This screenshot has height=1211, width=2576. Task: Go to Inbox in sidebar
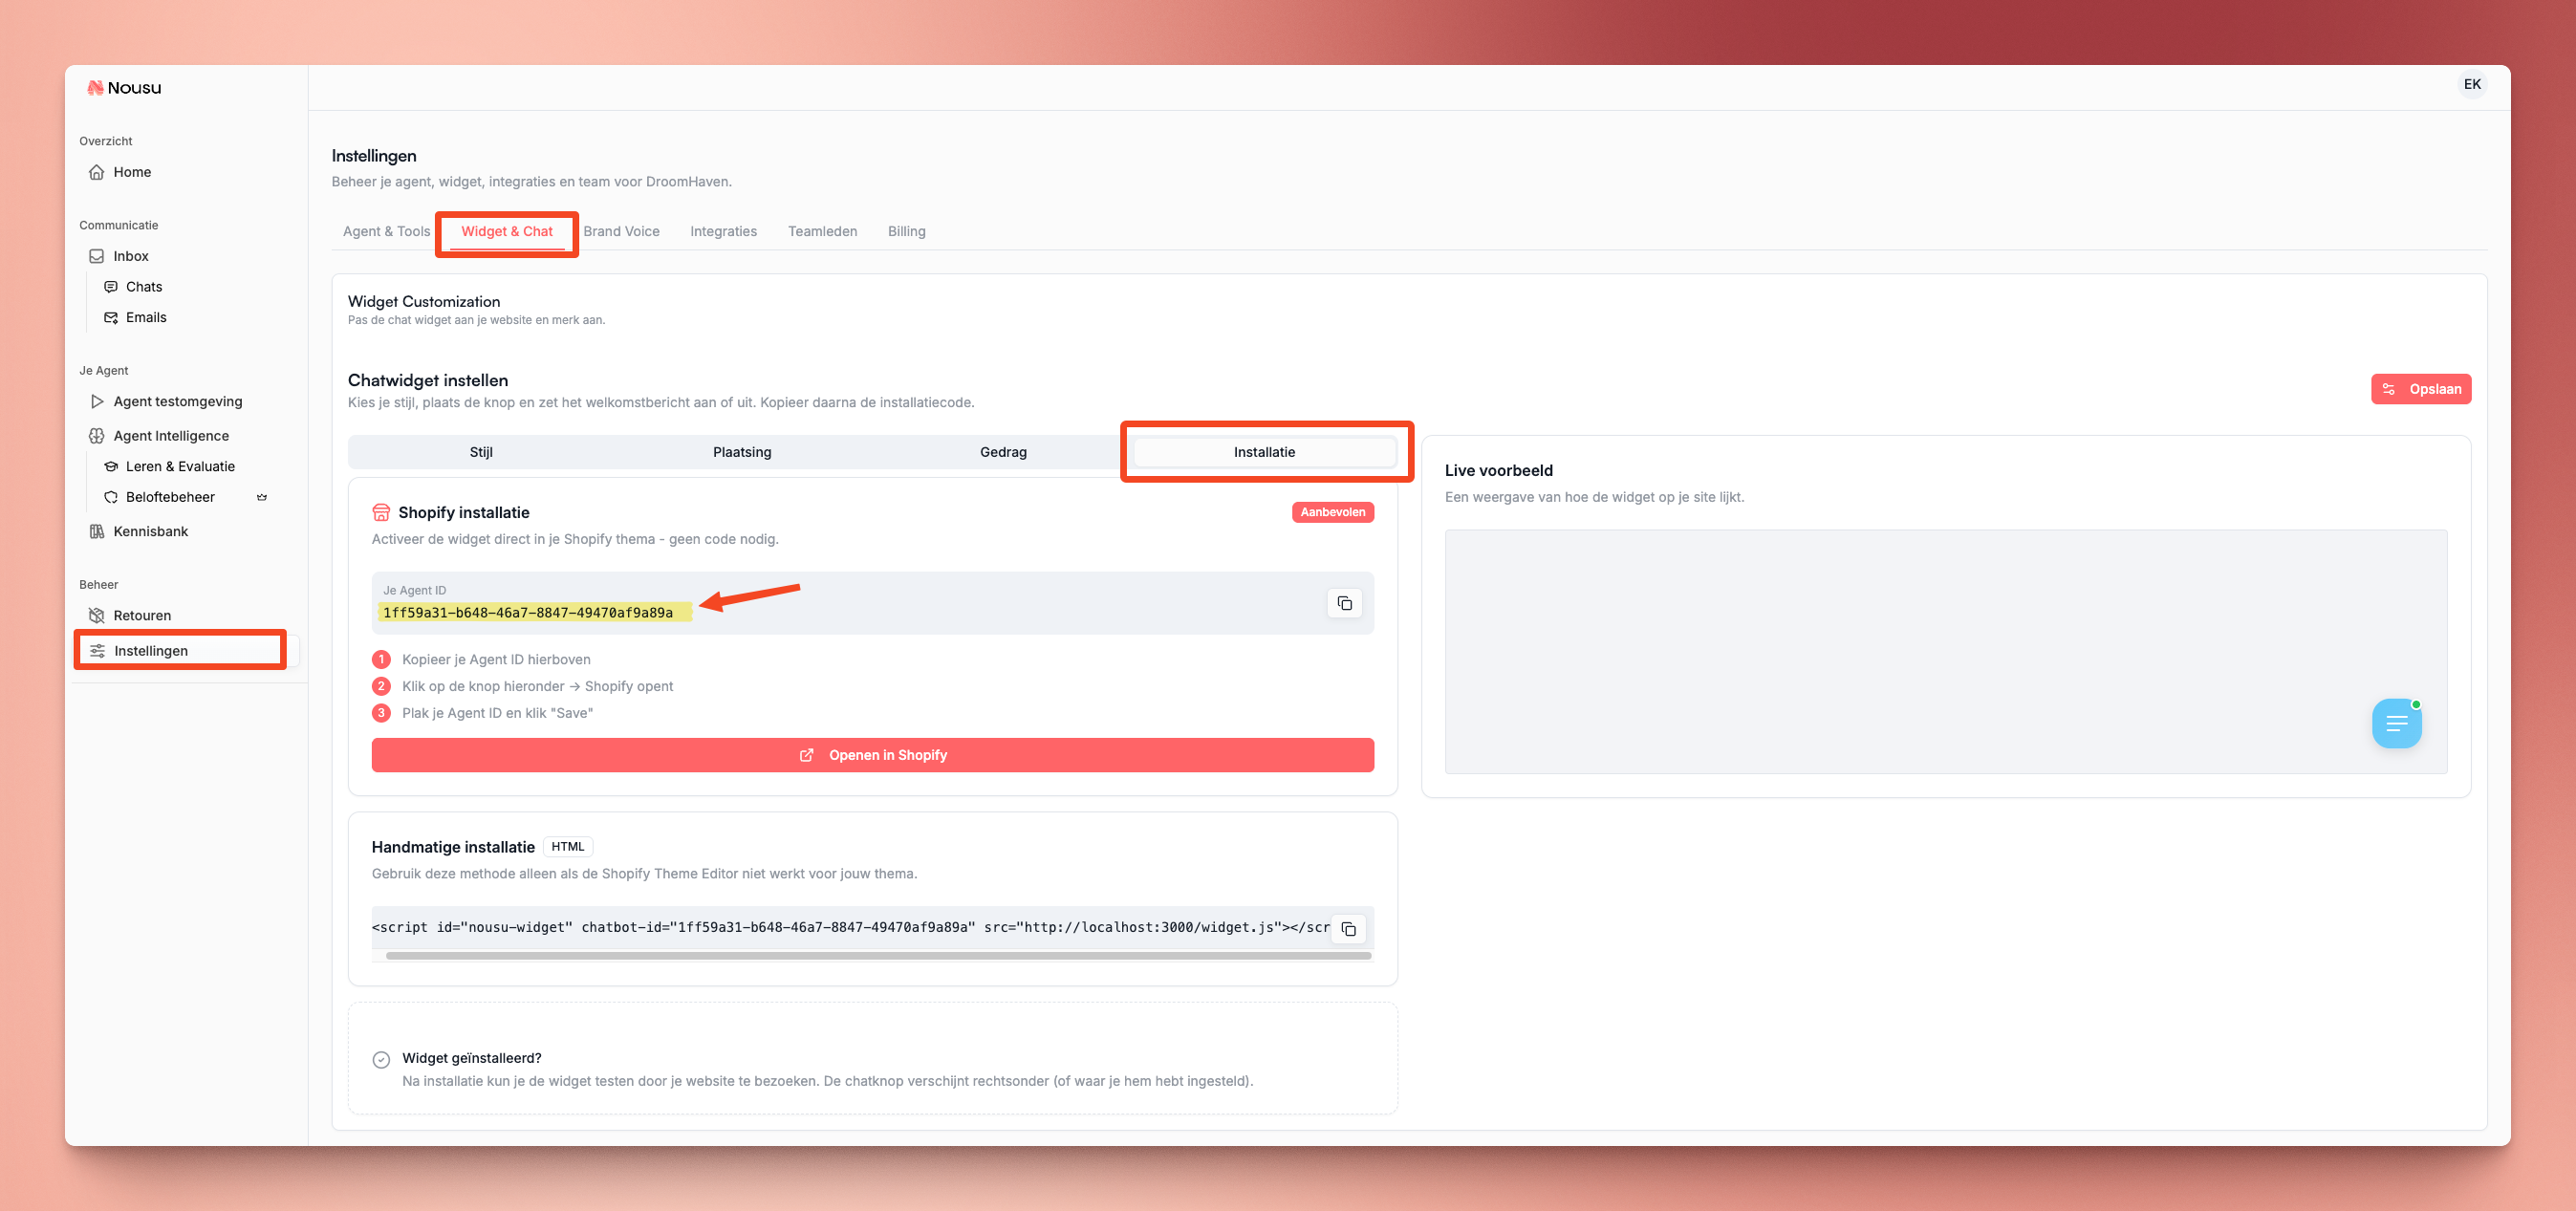click(x=130, y=256)
